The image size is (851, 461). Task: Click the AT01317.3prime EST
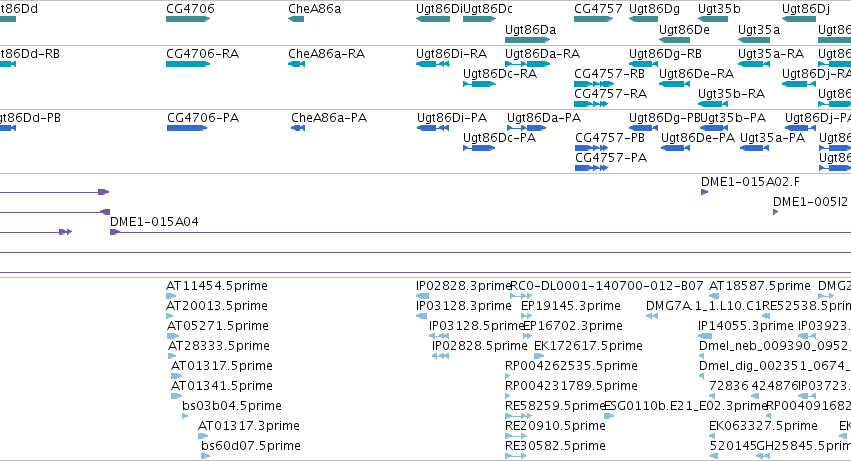click(x=203, y=436)
